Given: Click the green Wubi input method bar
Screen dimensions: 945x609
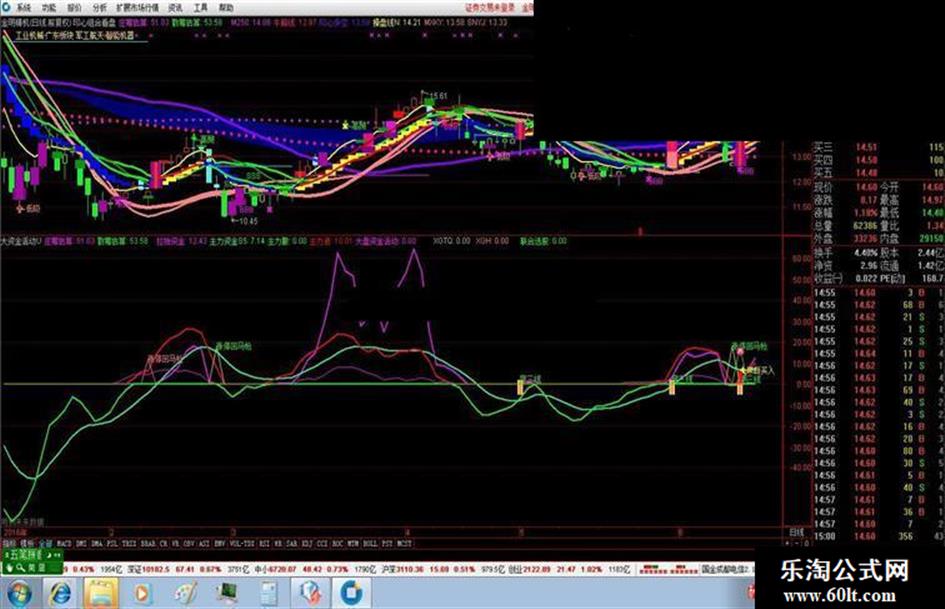Looking at the screenshot, I should [x=31, y=561].
